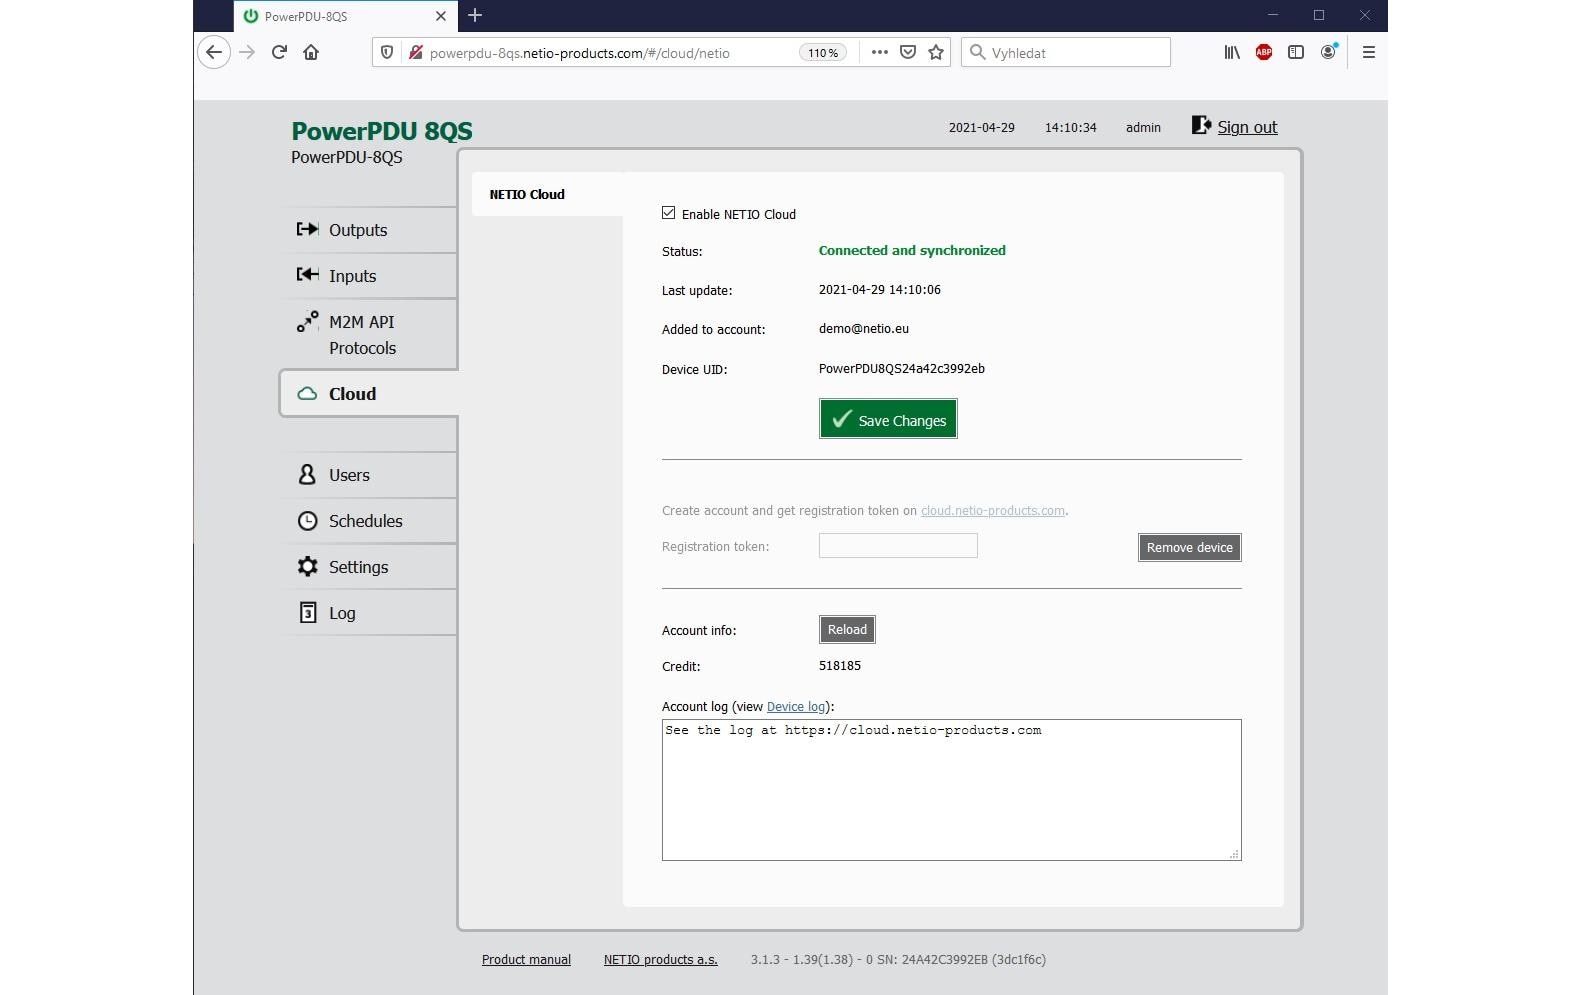Open the Settings menu item

tap(368, 567)
